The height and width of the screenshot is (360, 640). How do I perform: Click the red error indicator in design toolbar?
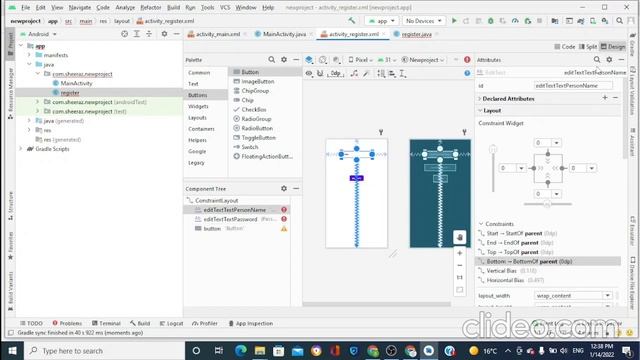467,60
